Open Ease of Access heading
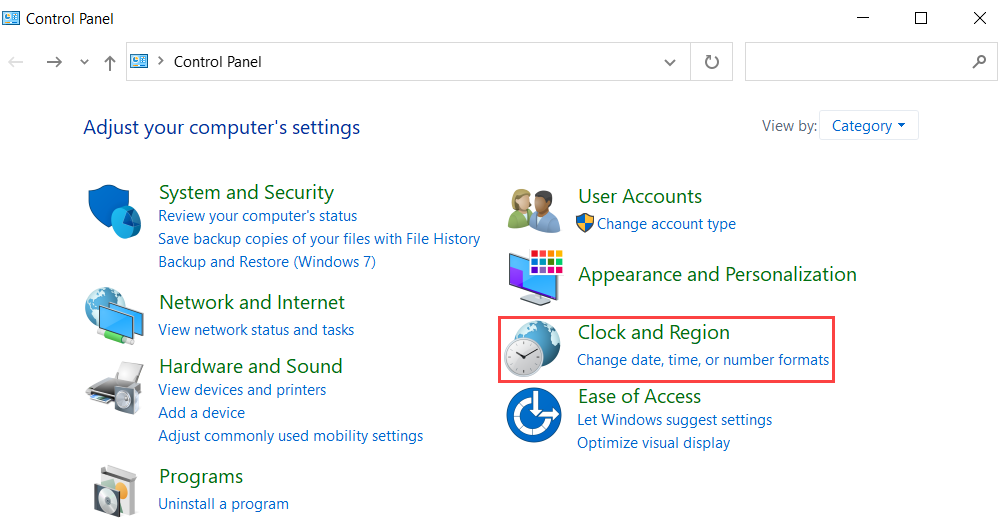 click(640, 396)
